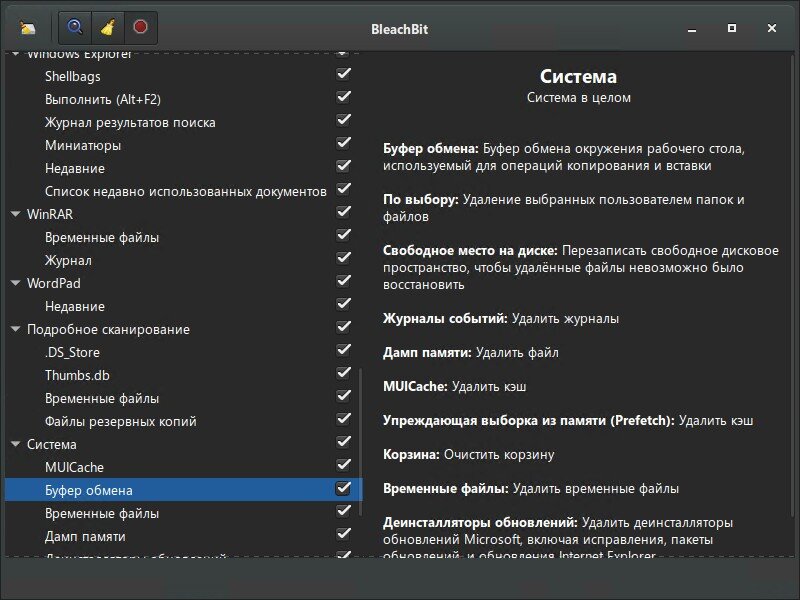Select Временные файлы under Система
Image resolution: width=800 pixels, height=600 pixels.
[183, 513]
